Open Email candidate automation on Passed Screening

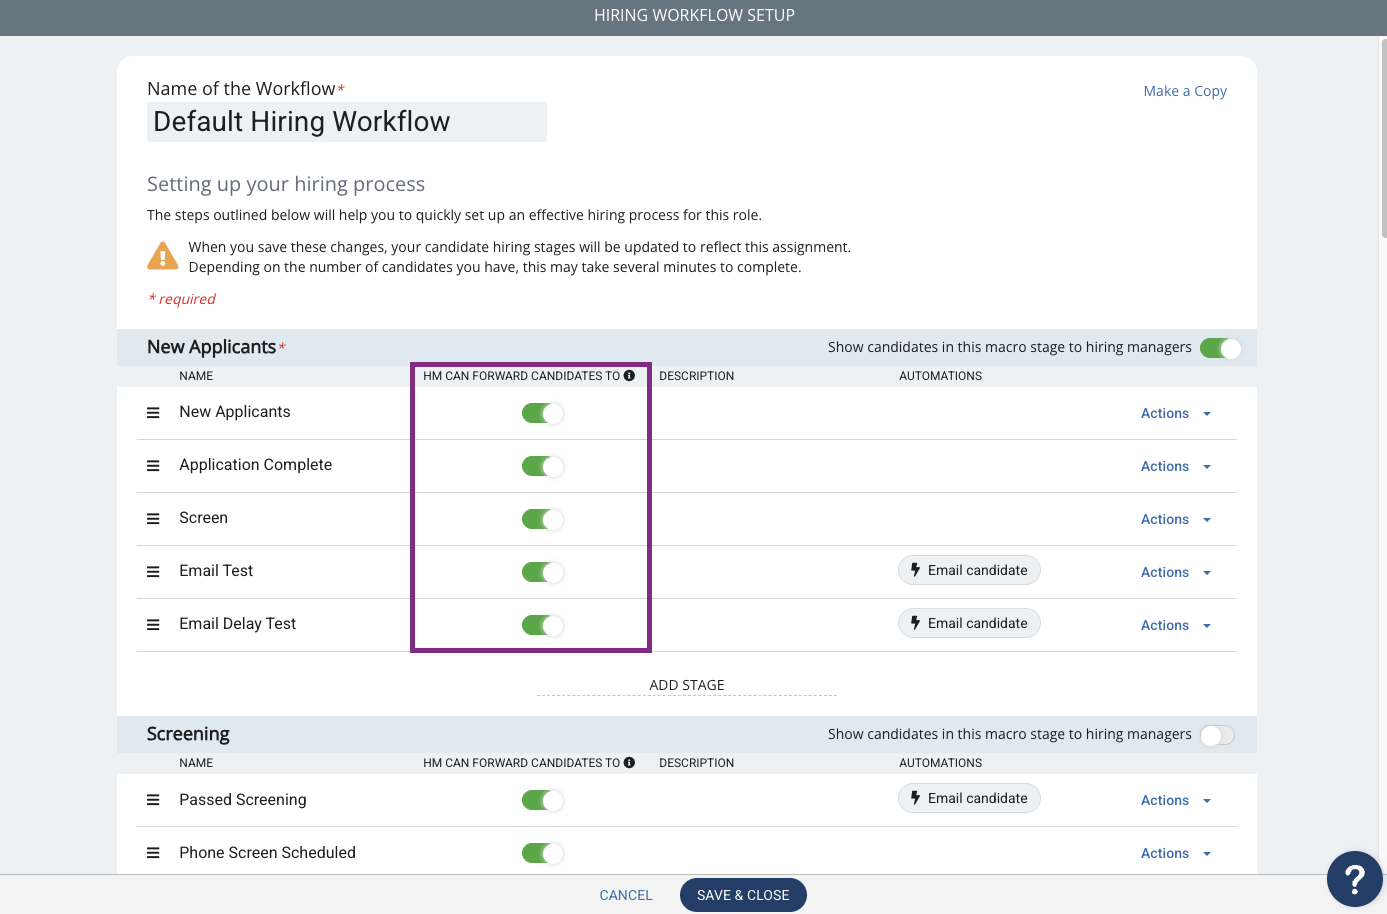(x=969, y=798)
